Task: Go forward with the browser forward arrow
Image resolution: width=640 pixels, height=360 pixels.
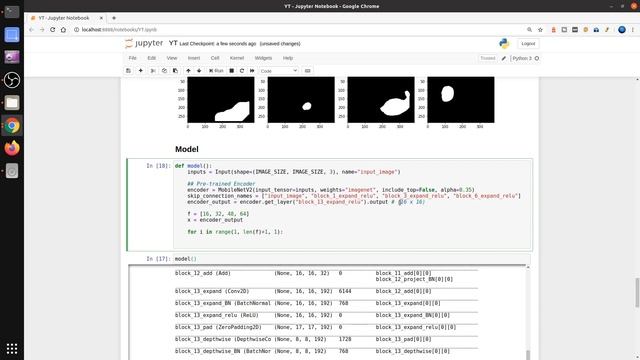Action: [x=42, y=29]
